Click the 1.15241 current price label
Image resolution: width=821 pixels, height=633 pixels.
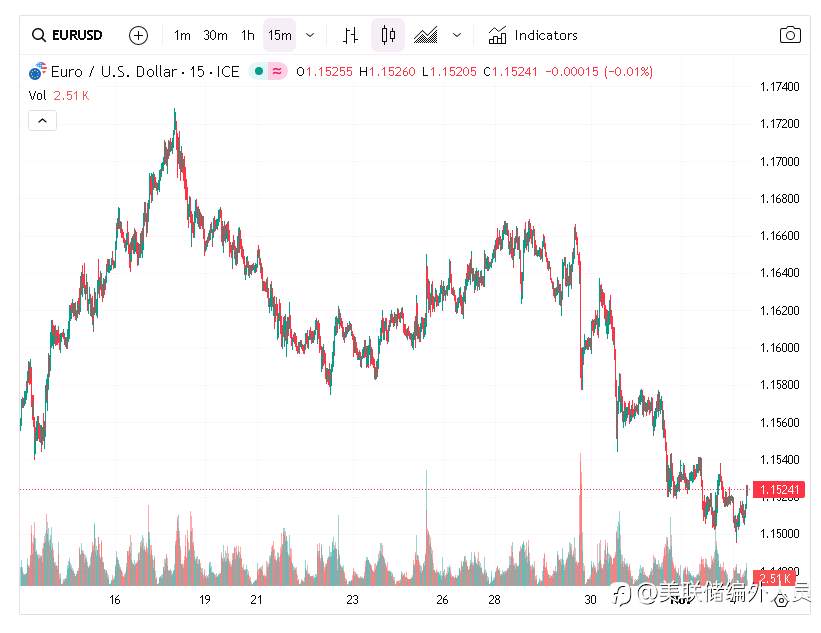779,490
